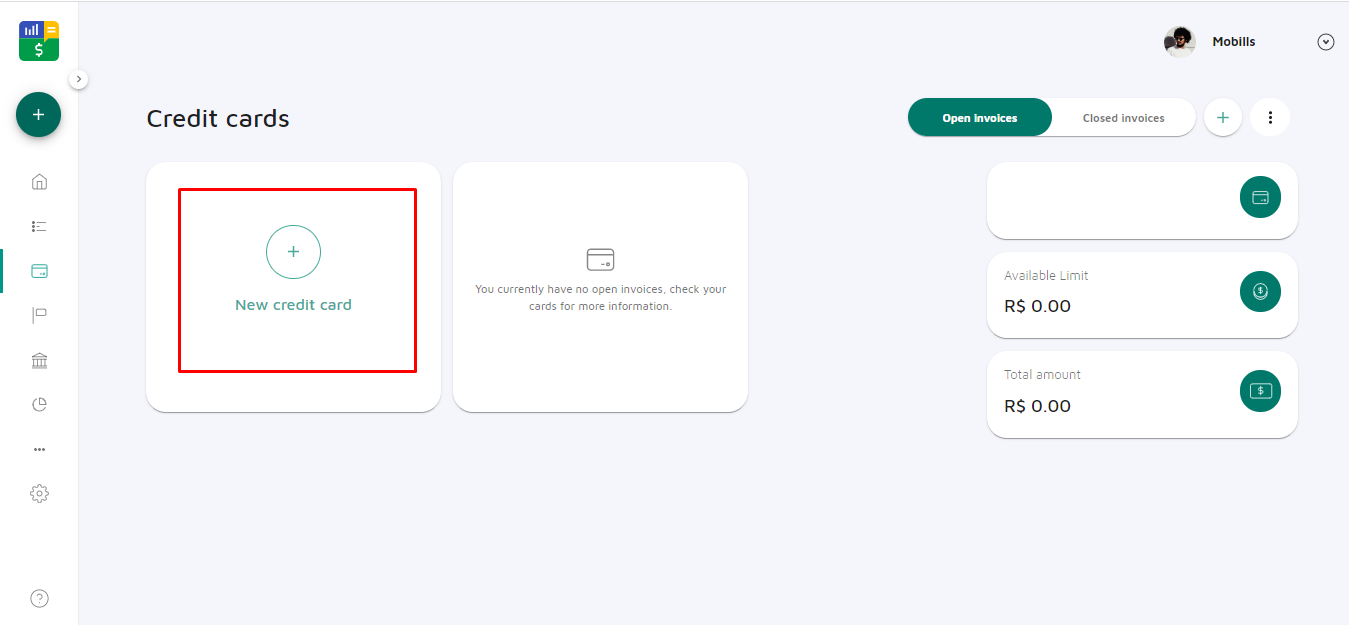Click the Mobills profile avatar
1349x625 pixels.
click(1180, 42)
